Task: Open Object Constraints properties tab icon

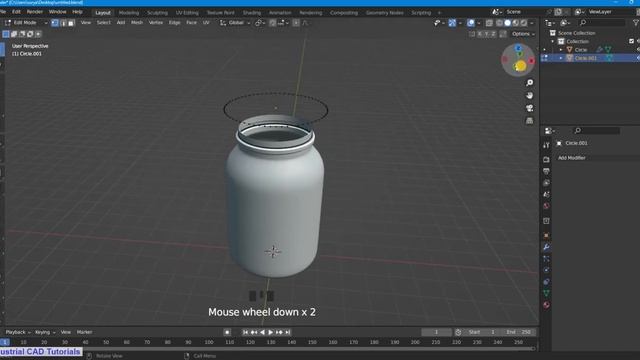Action: [546, 282]
